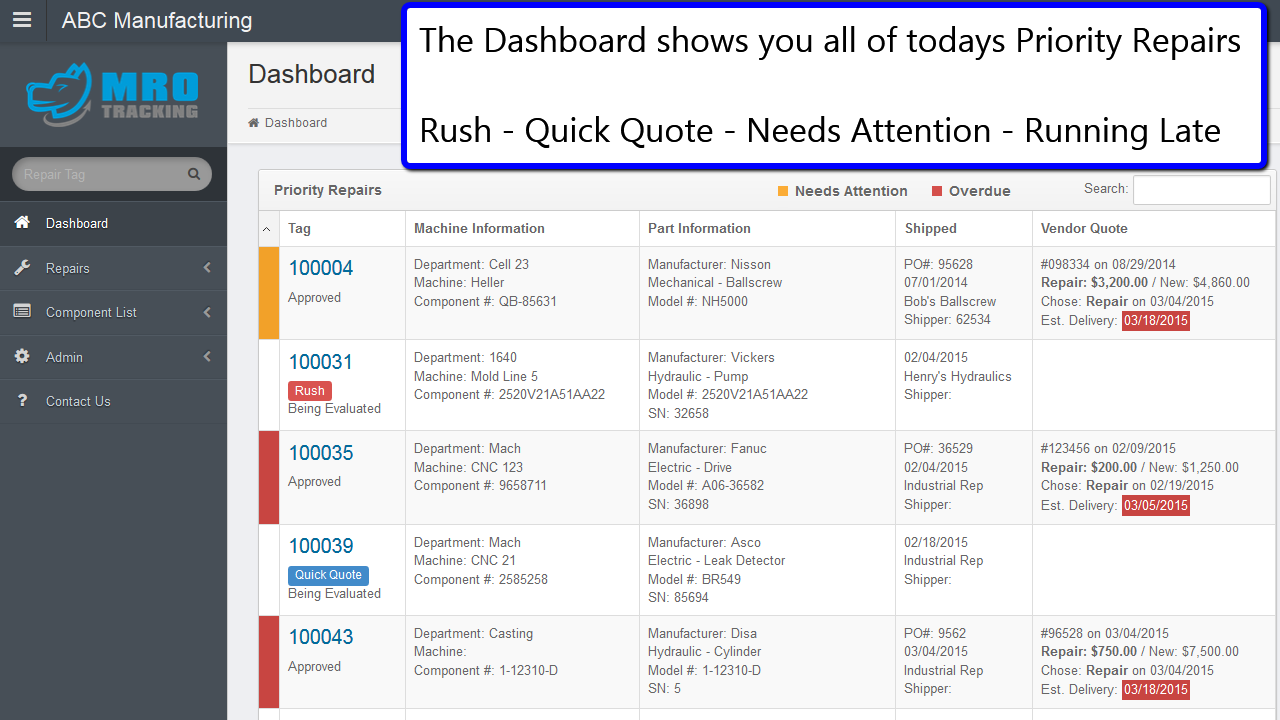Click the red Overdue legend swatch
Image resolution: width=1280 pixels, height=720 pixels.
937,191
